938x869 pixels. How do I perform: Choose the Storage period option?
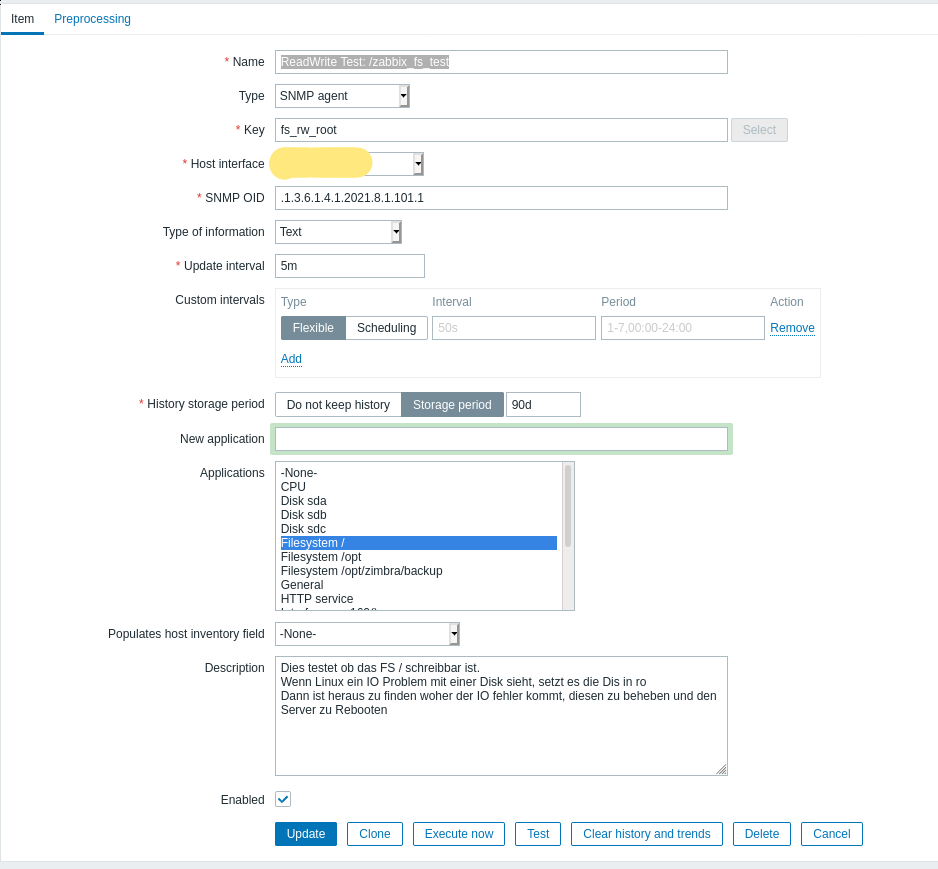[x=452, y=405]
